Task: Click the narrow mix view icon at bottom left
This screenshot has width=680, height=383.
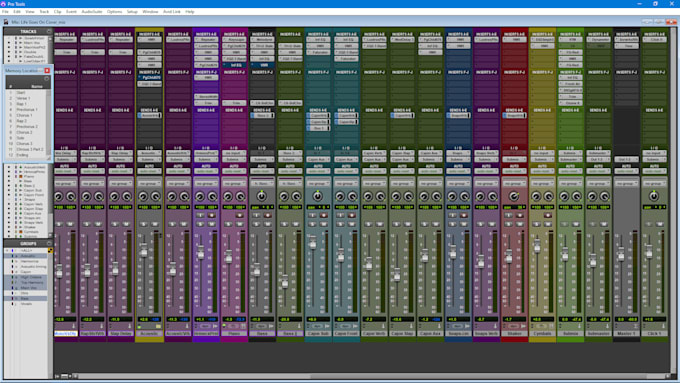Action: click(x=64, y=376)
